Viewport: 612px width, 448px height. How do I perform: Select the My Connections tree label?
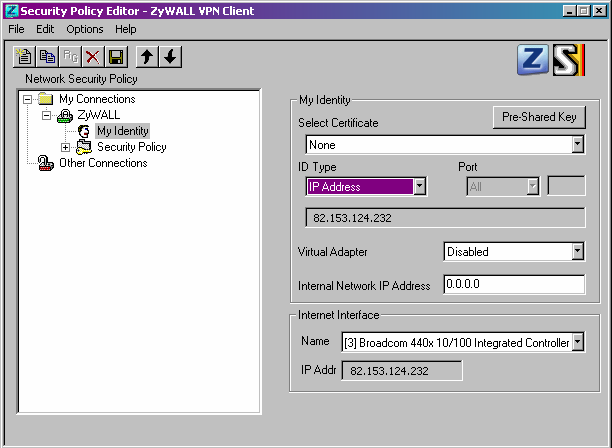point(97,99)
